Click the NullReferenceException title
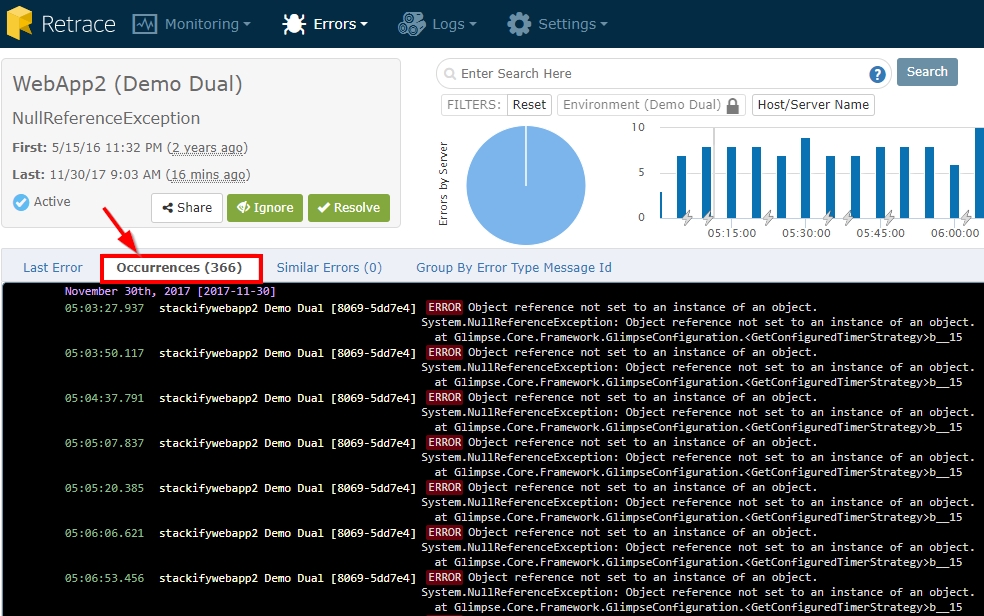The height and width of the screenshot is (616, 984). tap(106, 119)
